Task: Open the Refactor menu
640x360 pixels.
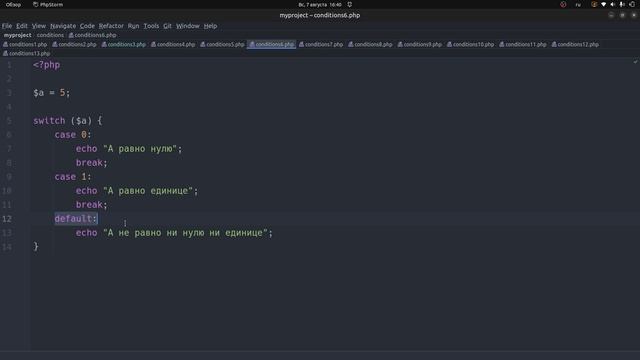Action: pos(111,26)
